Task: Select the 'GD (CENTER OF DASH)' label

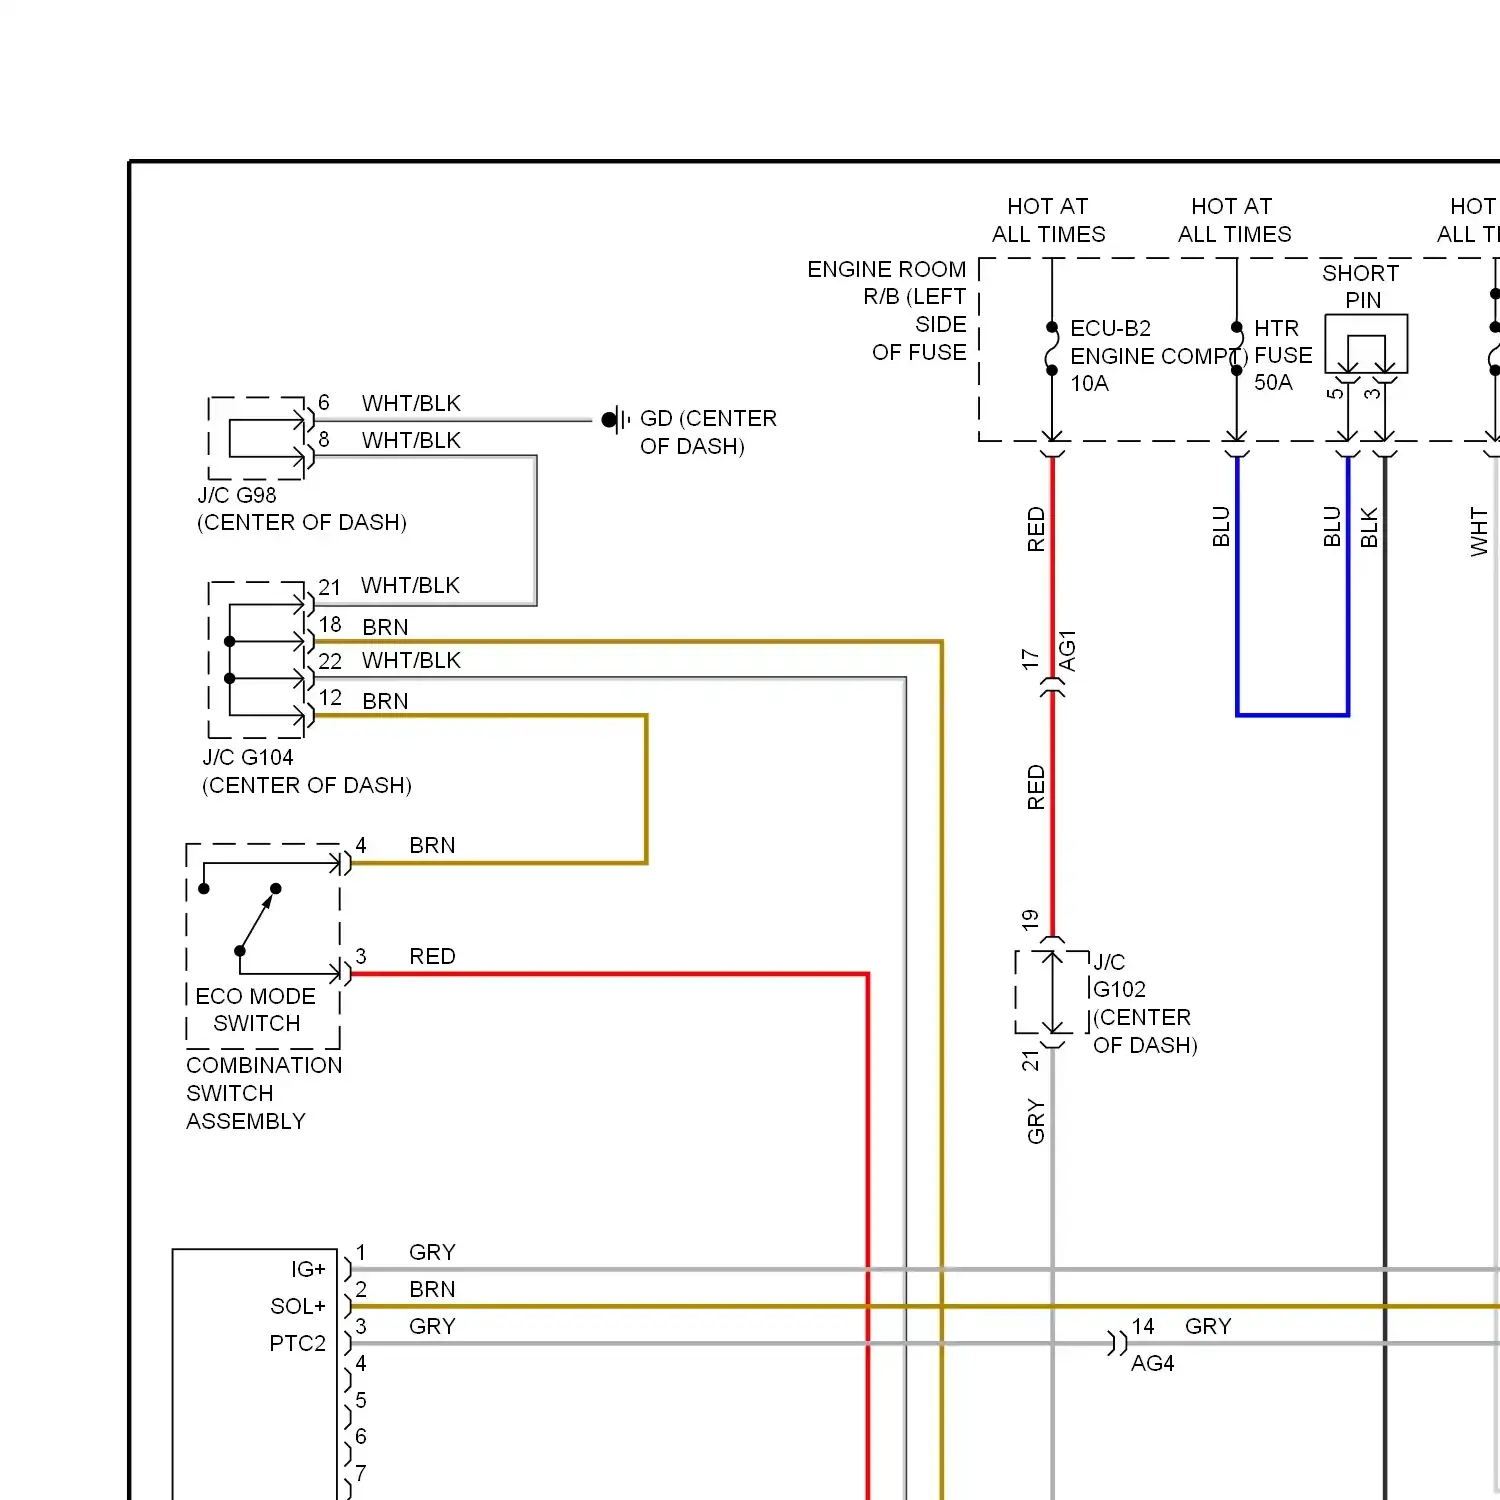Action: [x=708, y=432]
